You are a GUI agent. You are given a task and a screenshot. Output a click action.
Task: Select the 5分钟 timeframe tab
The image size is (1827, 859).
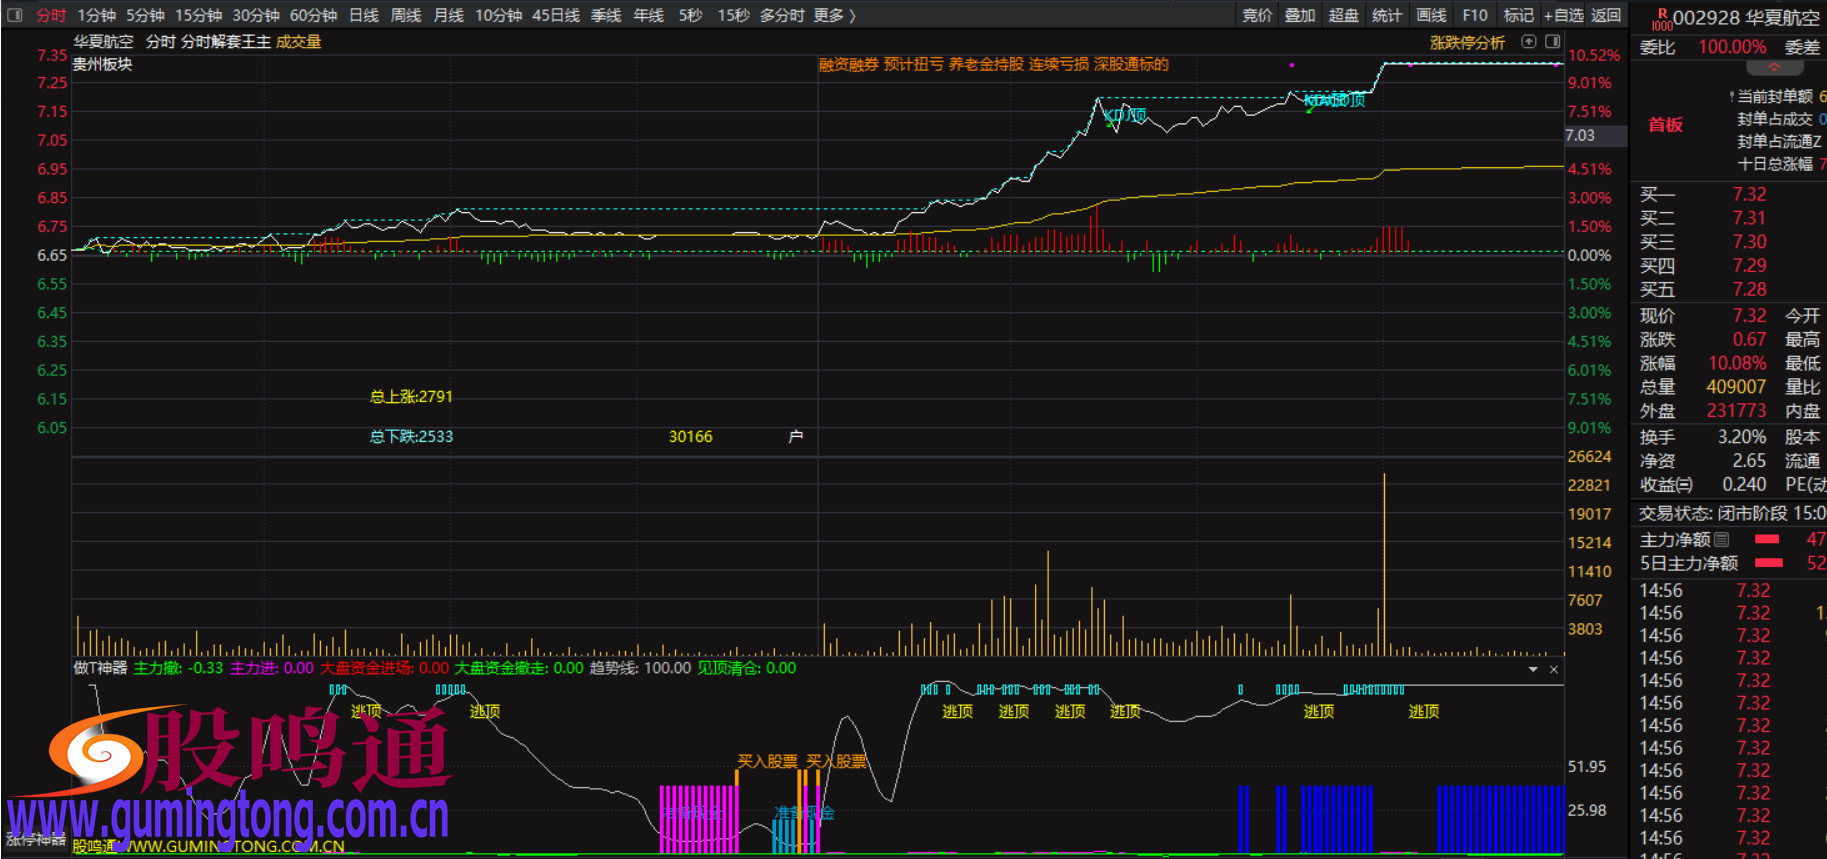(x=145, y=15)
